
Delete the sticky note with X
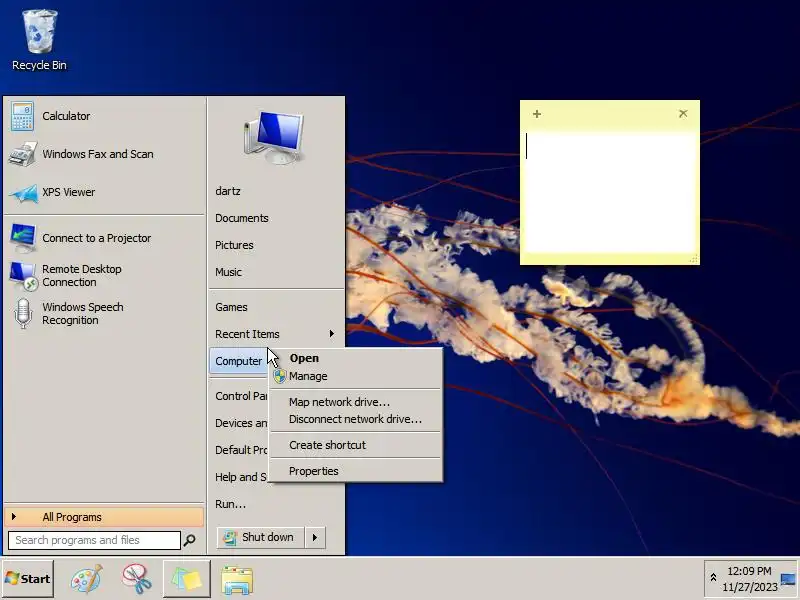point(683,113)
